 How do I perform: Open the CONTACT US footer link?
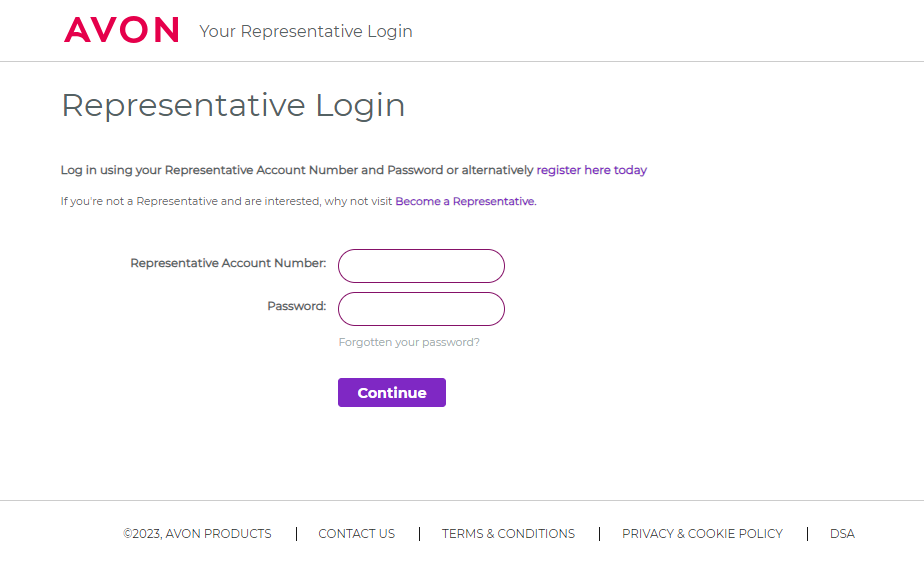356,534
